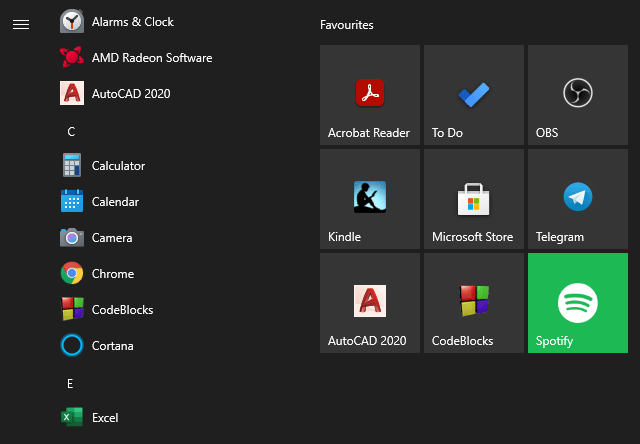Launch the Camera app via its icon
This screenshot has height=444, width=640.
[72, 237]
